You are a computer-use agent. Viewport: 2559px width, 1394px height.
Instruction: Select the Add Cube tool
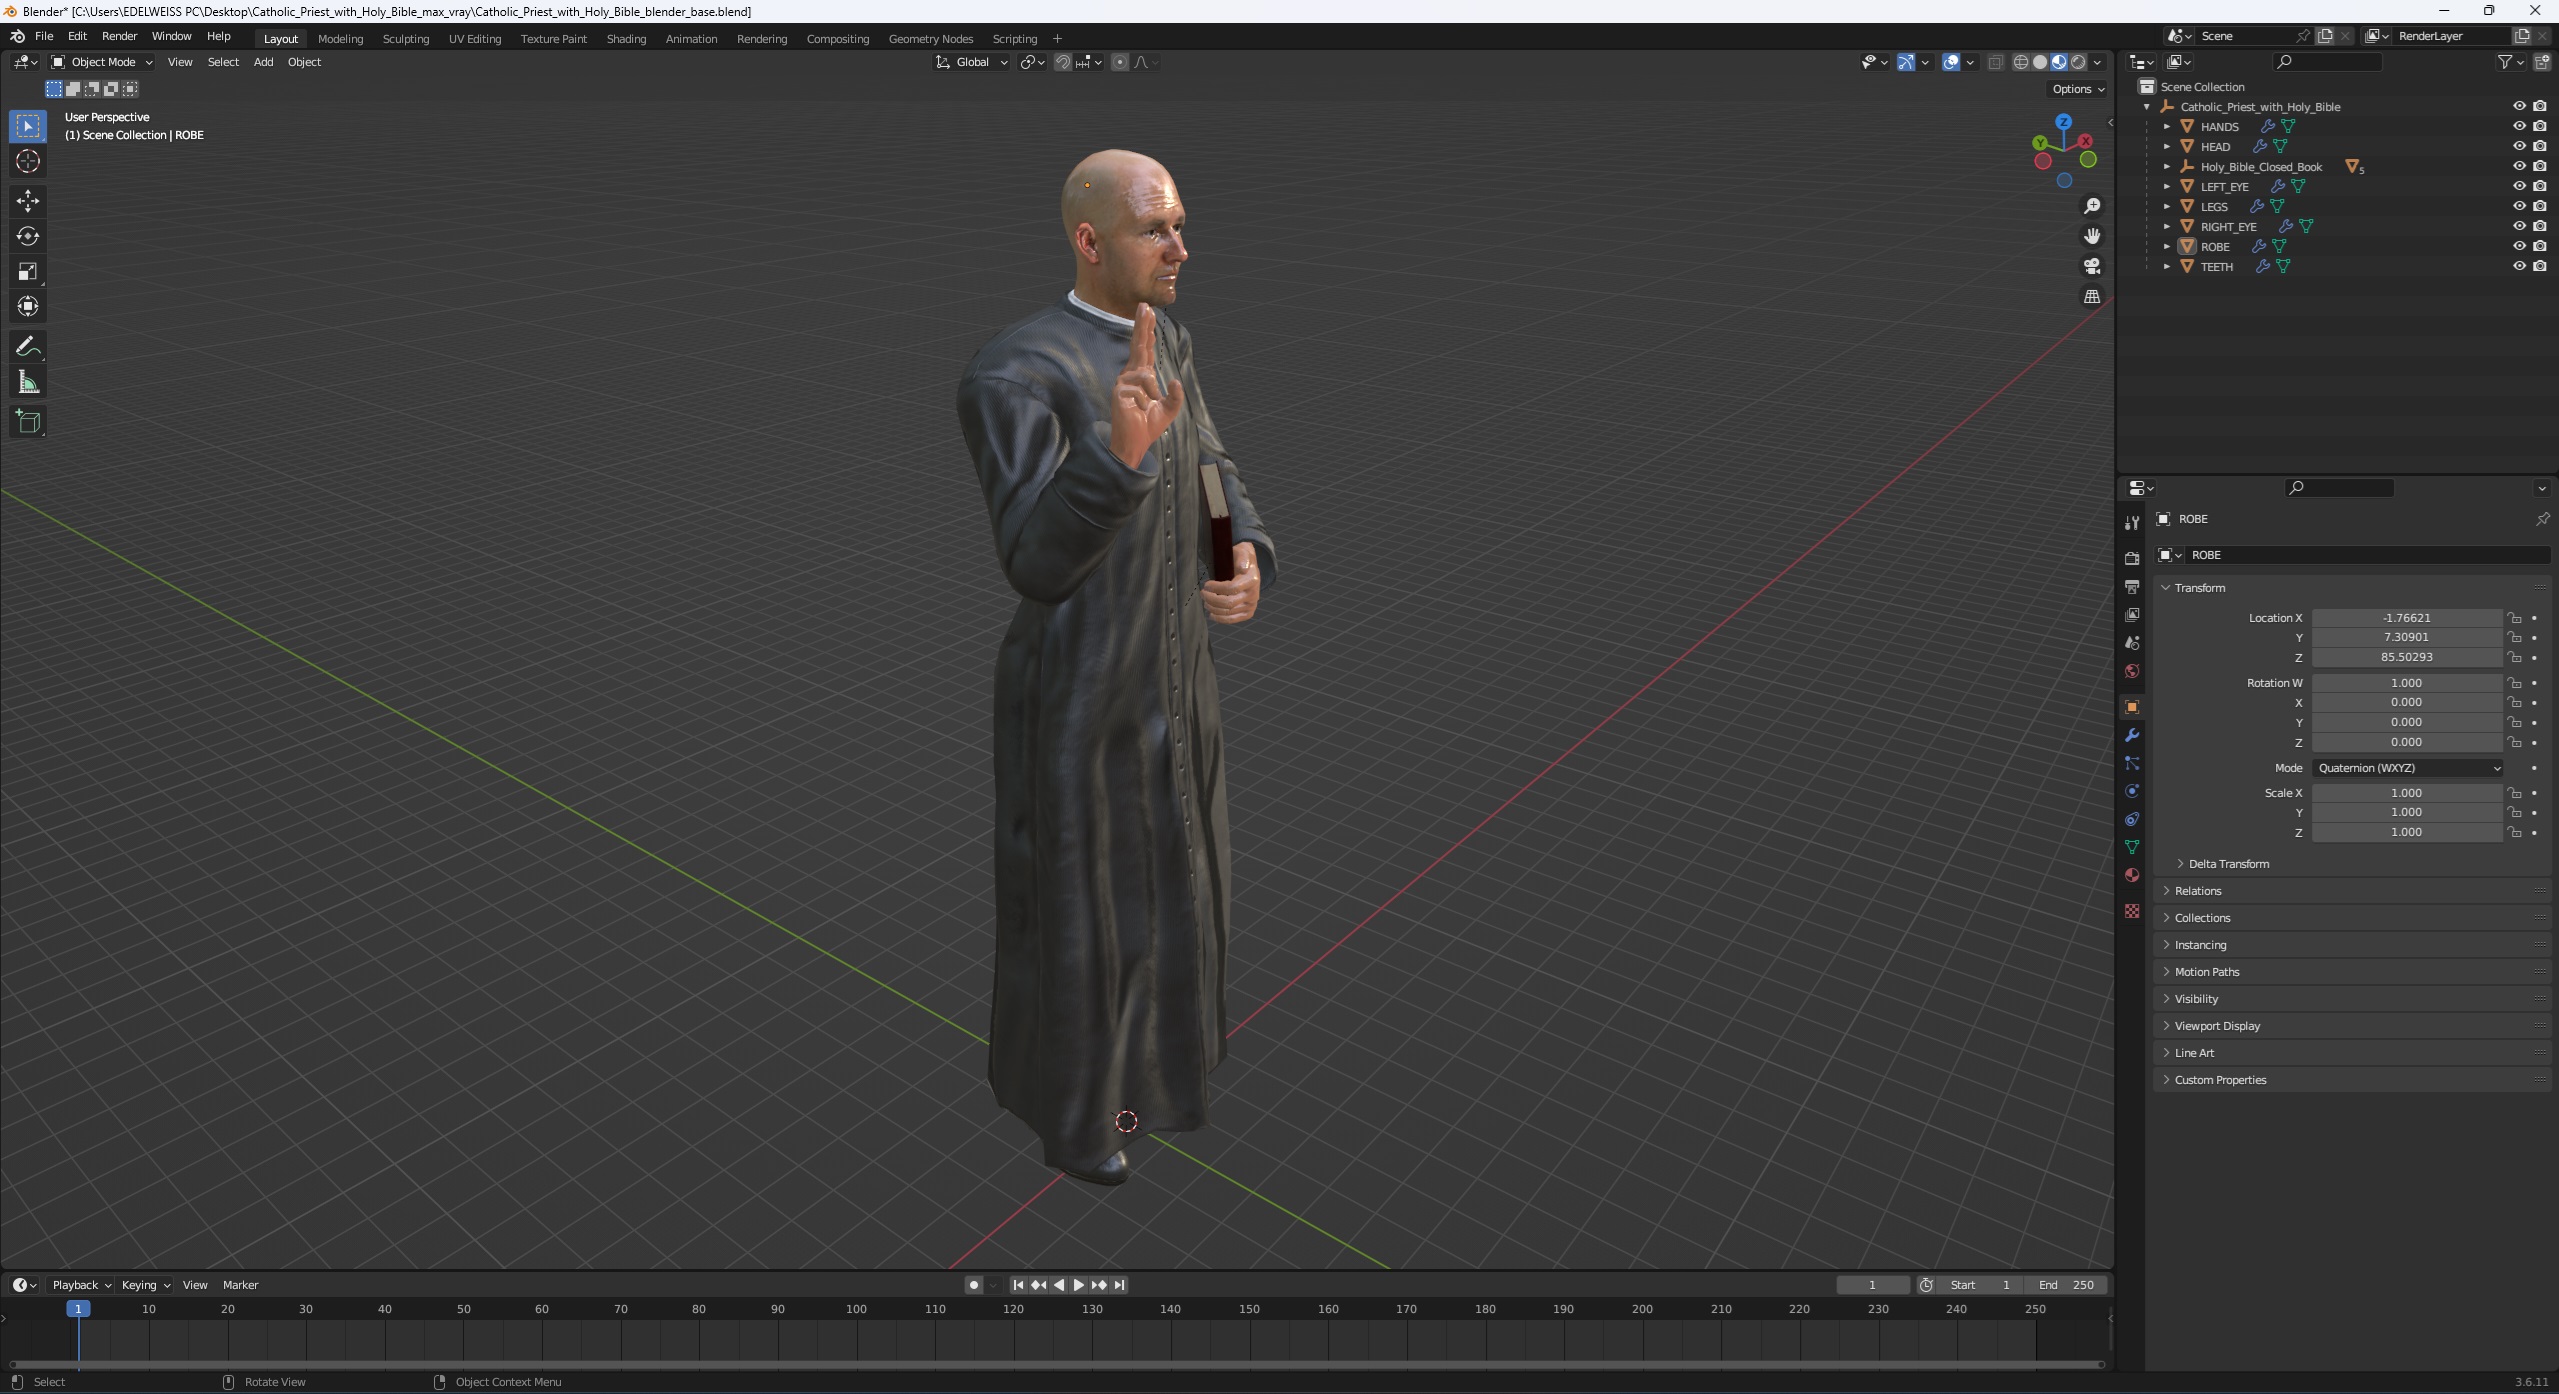coord(28,422)
